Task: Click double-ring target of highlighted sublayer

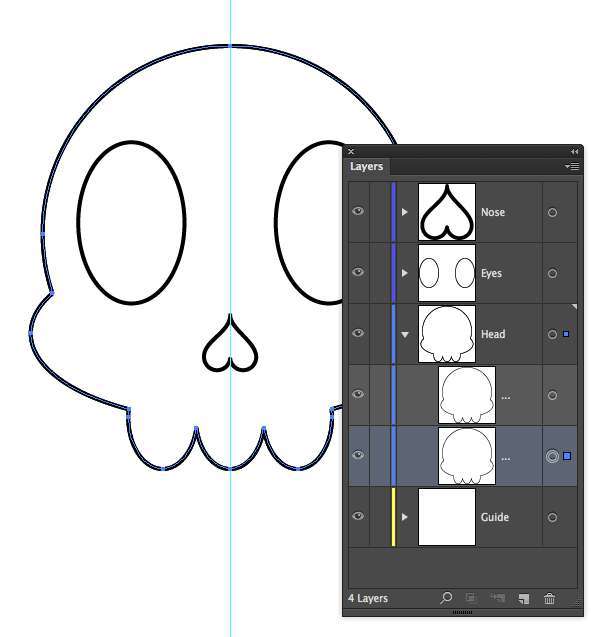Action: [552, 456]
